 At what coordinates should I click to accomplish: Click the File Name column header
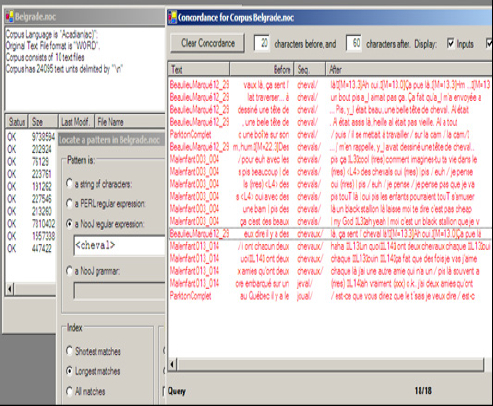point(130,122)
